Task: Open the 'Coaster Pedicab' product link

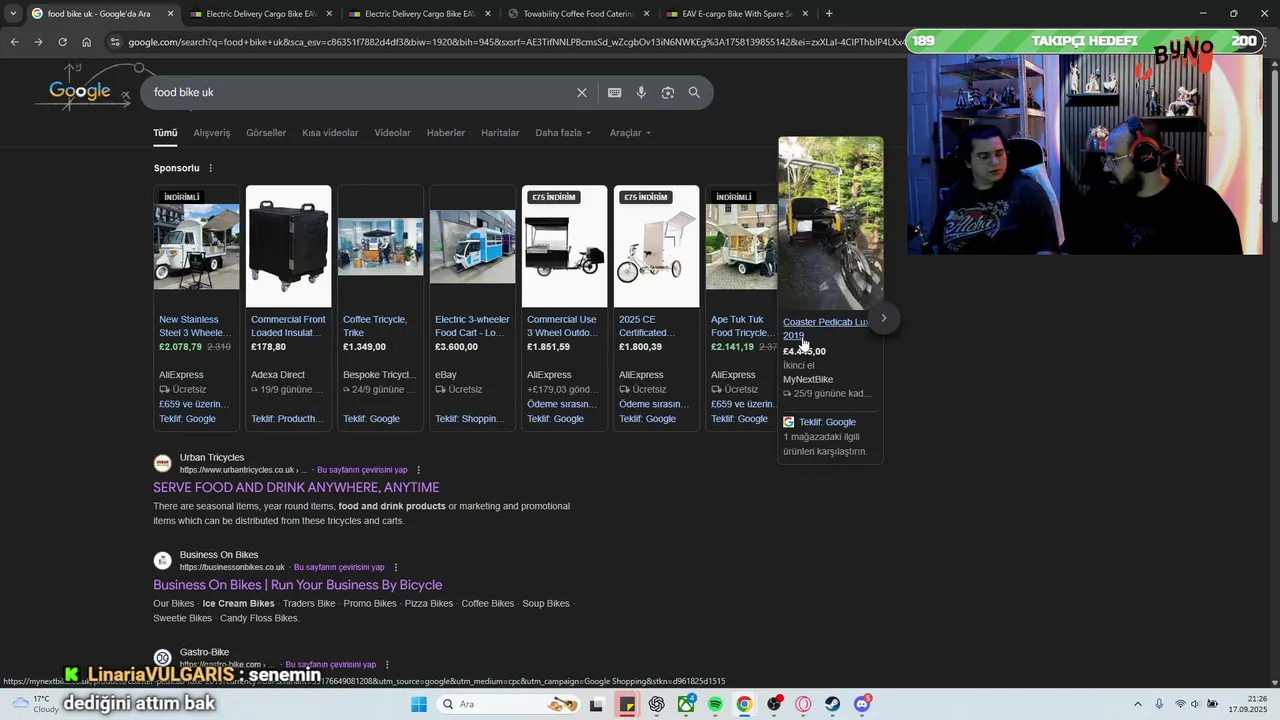Action: [x=827, y=328]
